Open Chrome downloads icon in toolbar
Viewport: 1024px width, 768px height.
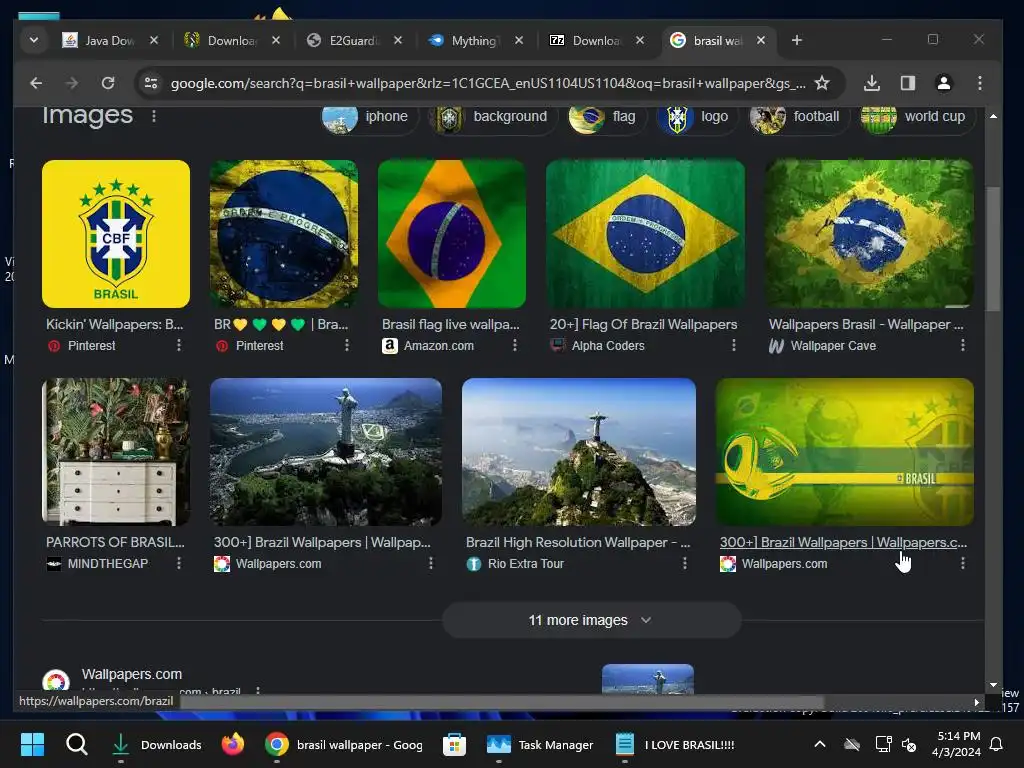pos(872,83)
